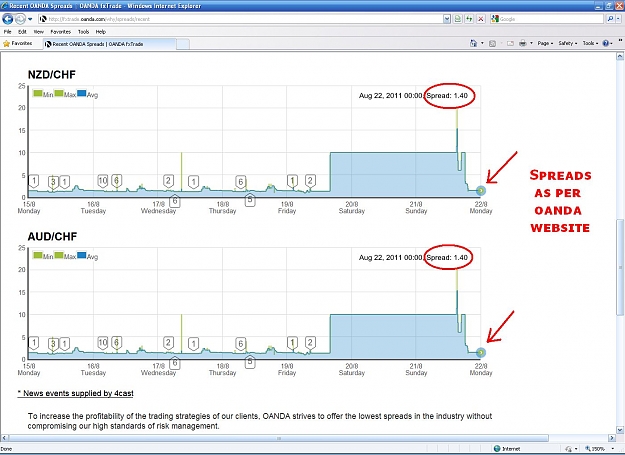
Task: Select news marker 3 in NZD/CHF chart
Action: [x=53, y=182]
